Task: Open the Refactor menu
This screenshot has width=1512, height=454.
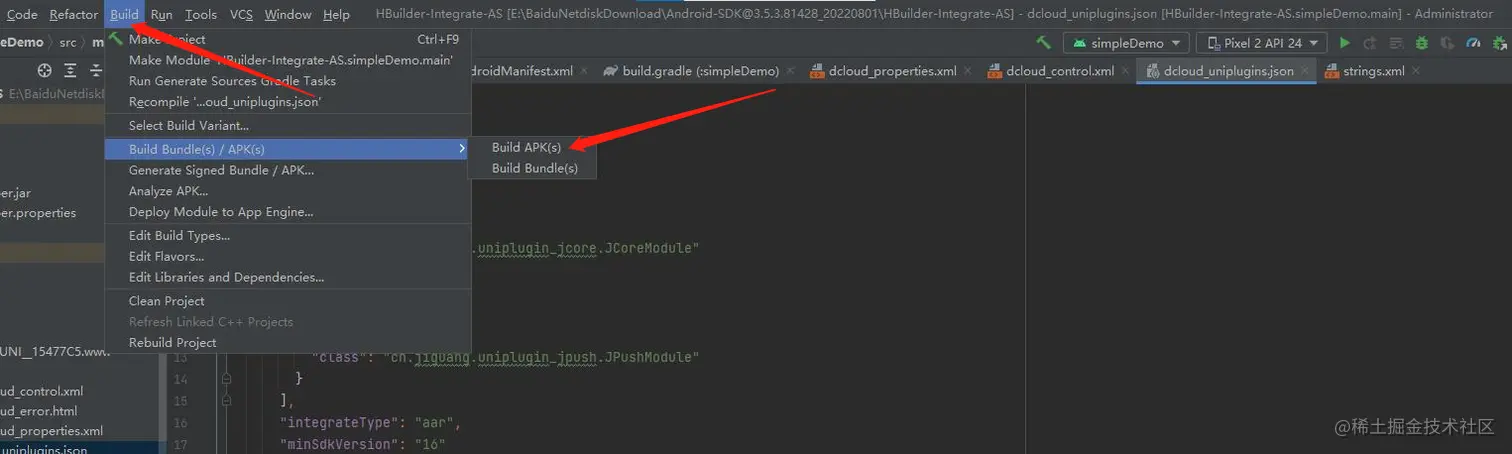Action: click(74, 15)
